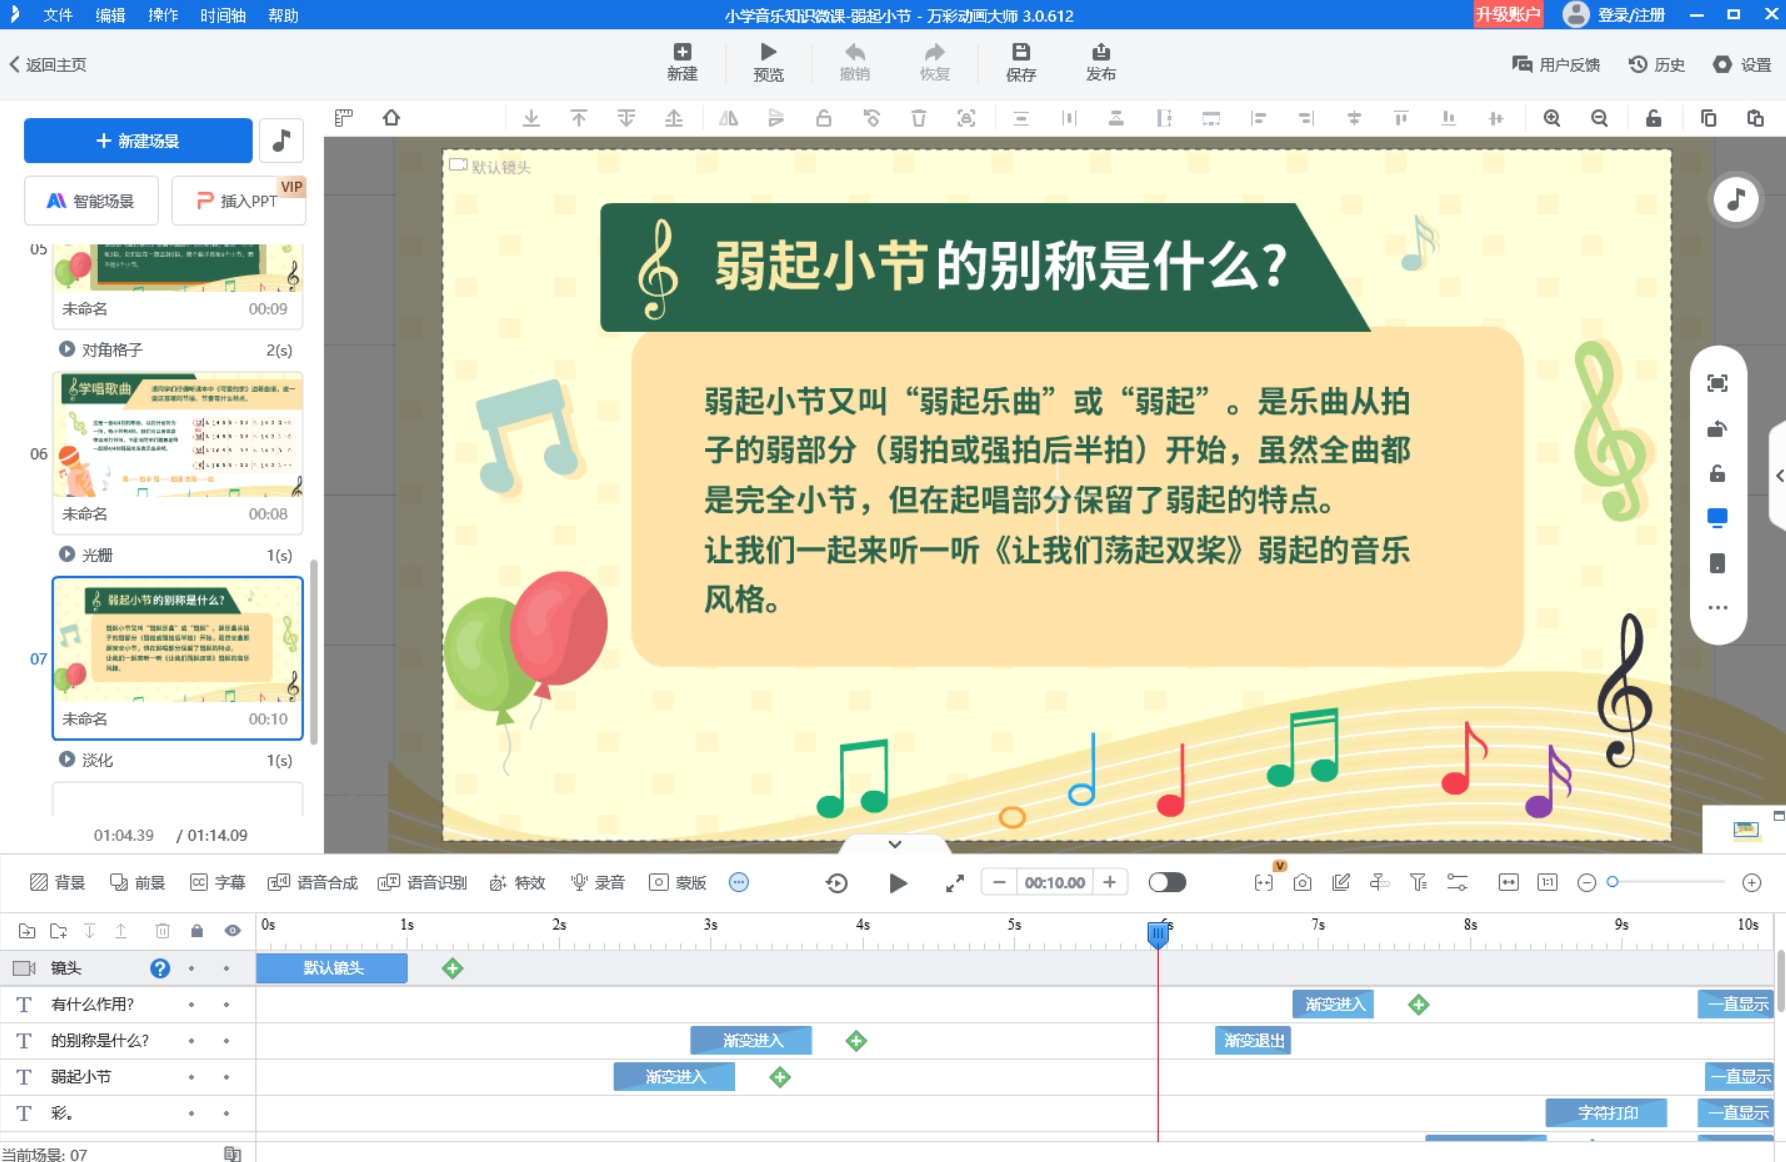Open the more options dots in right panel

1717,607
